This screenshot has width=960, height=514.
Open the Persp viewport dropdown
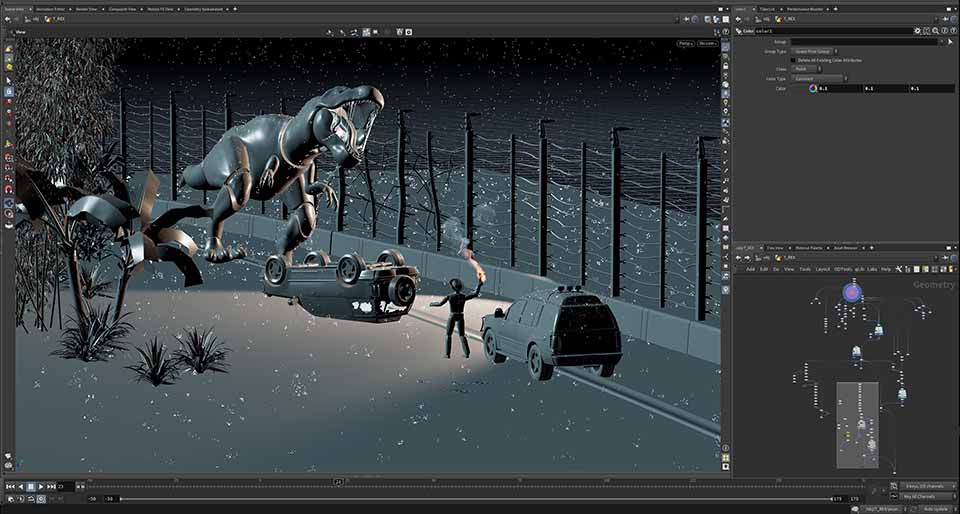[x=685, y=43]
